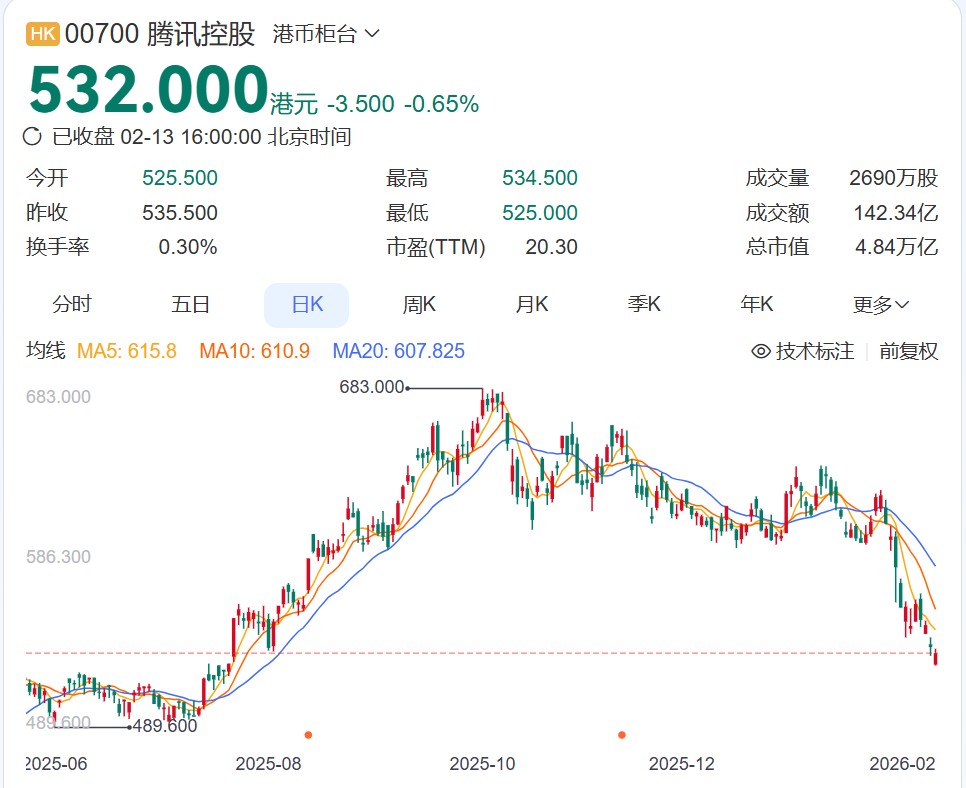Switch to the 五日 tab

coord(190,304)
